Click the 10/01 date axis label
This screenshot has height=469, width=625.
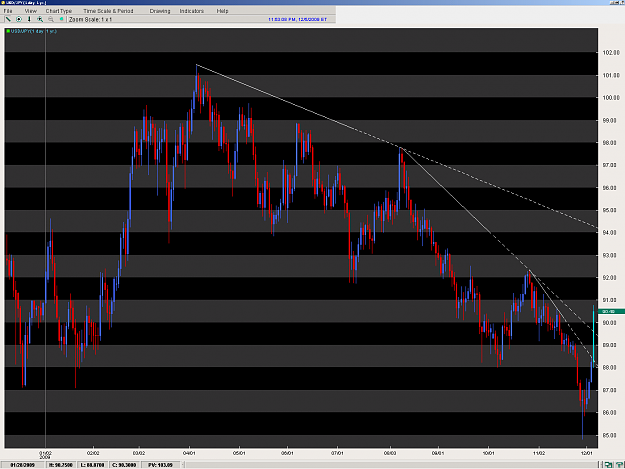488,453
